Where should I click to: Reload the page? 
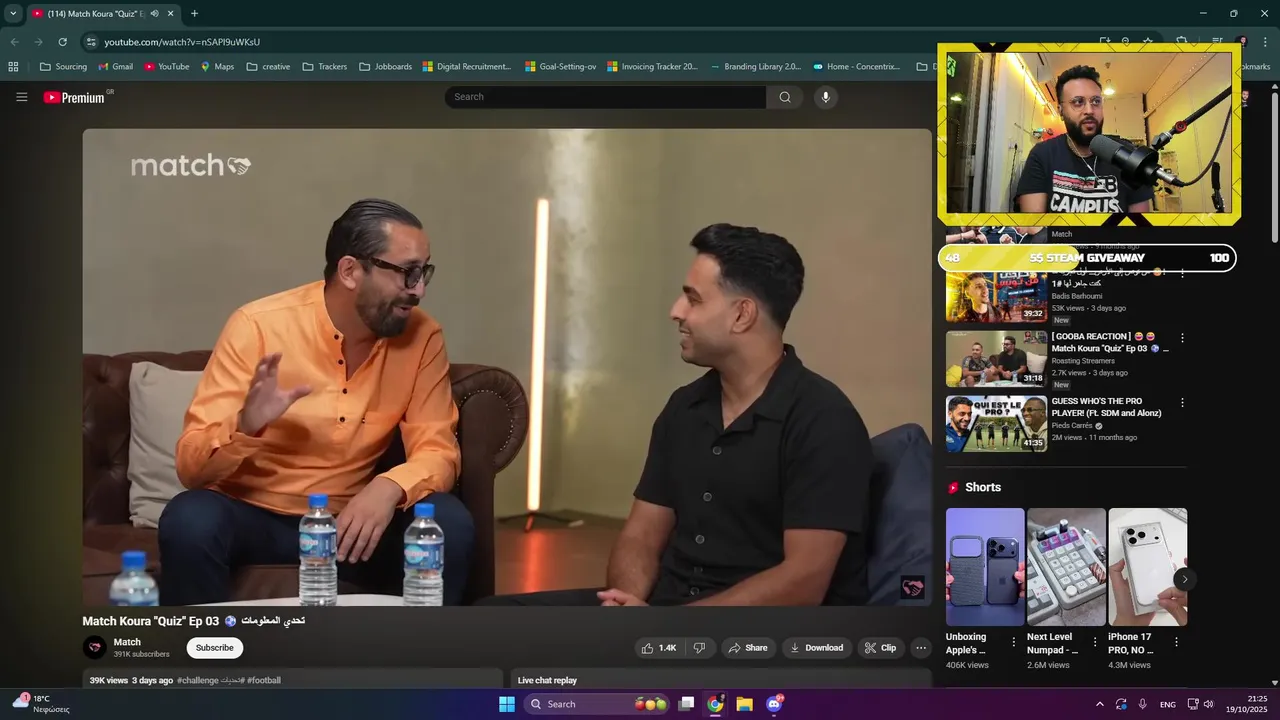coord(62,42)
